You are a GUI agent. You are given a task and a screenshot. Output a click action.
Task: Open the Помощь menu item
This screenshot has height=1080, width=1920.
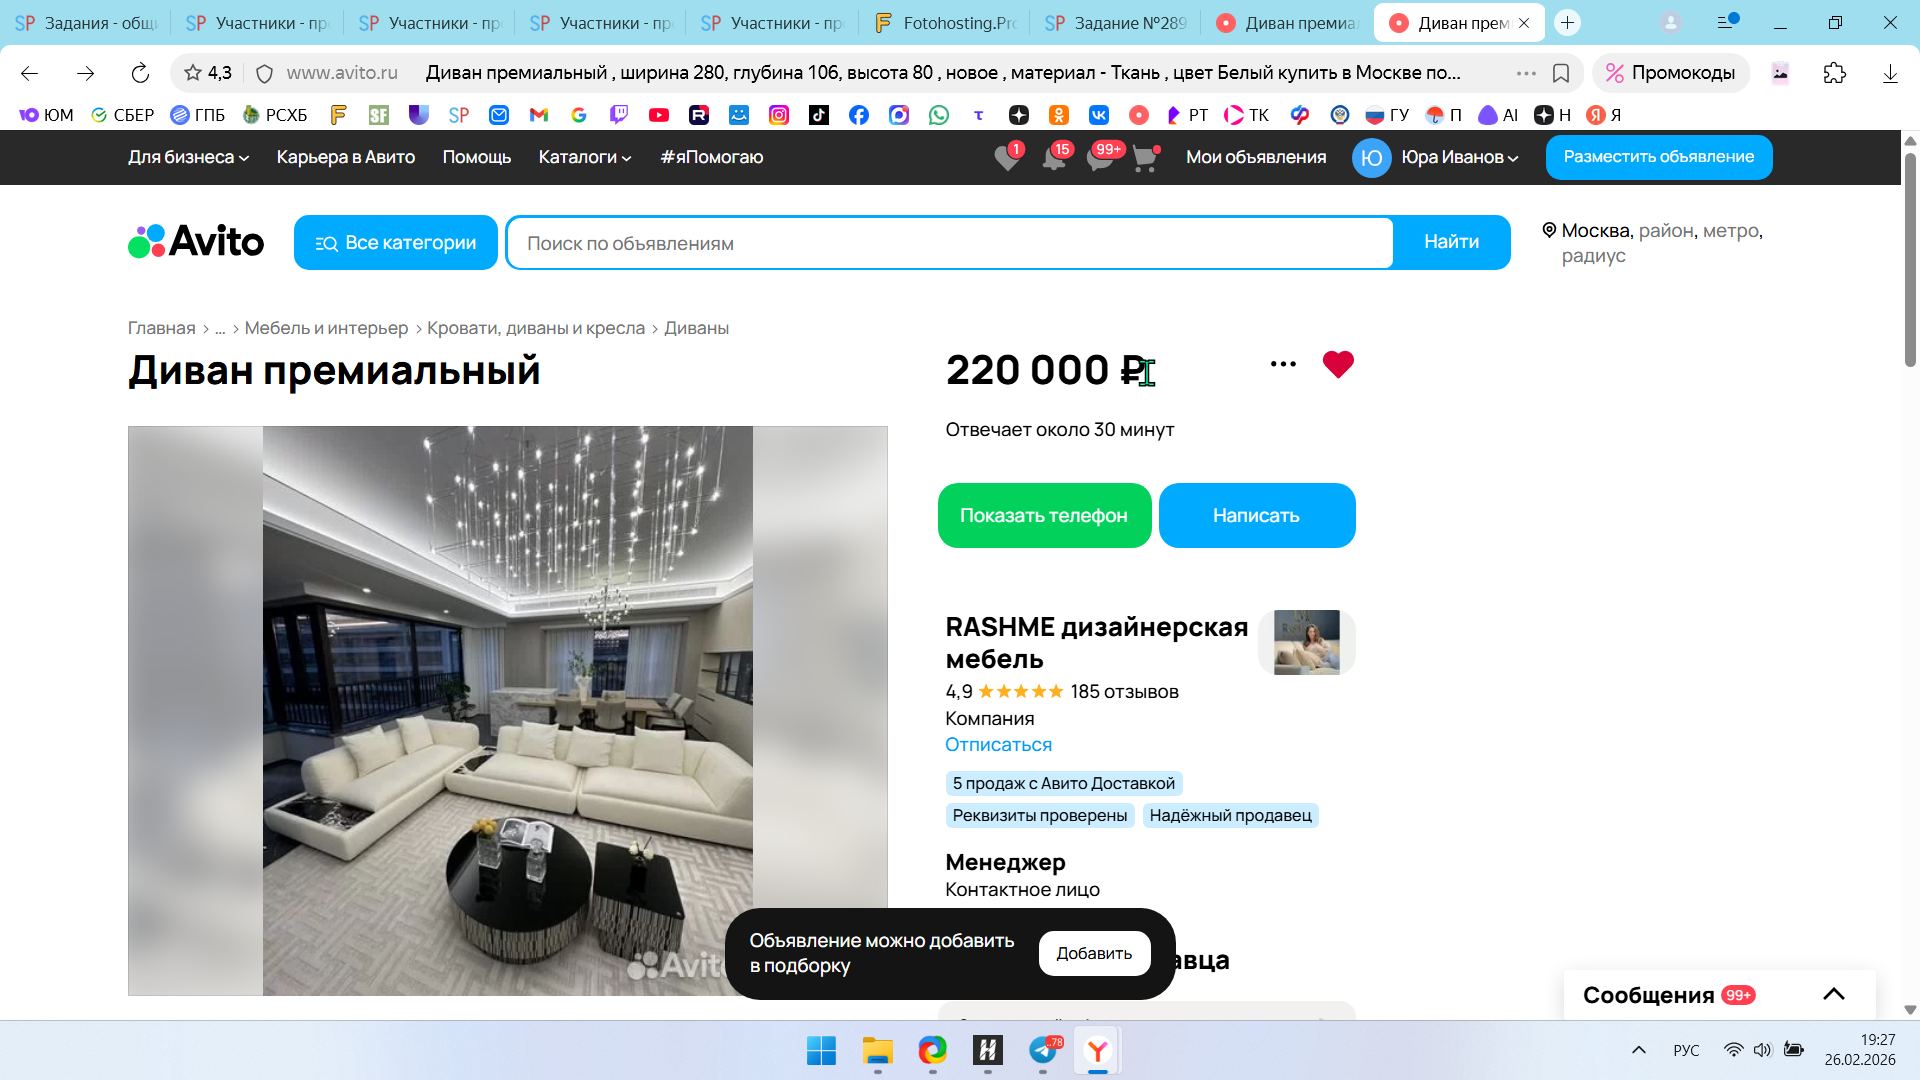point(476,157)
